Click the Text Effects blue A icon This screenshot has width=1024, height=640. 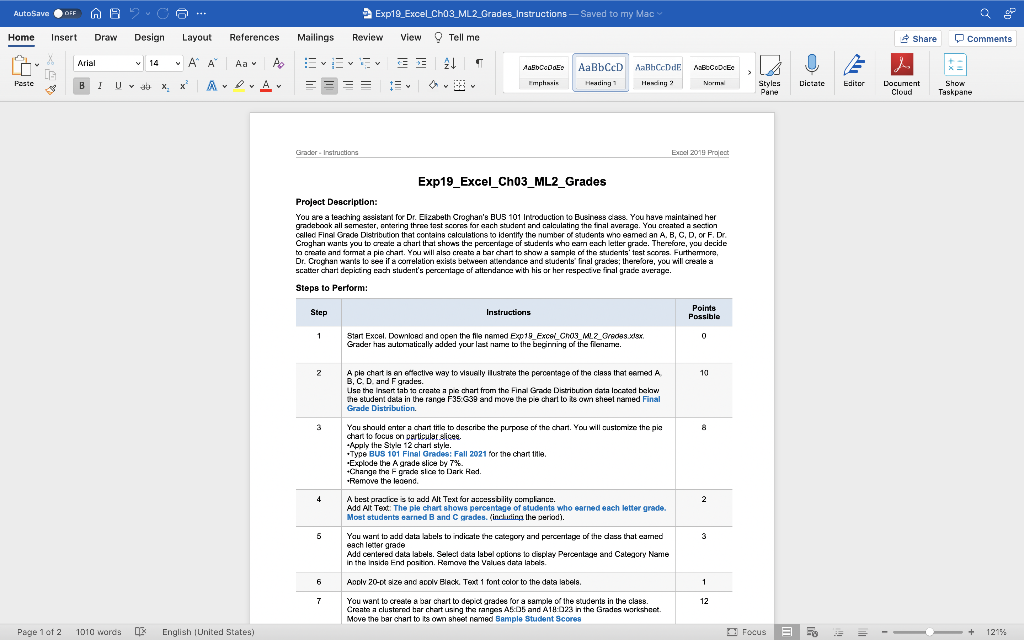[x=212, y=86]
